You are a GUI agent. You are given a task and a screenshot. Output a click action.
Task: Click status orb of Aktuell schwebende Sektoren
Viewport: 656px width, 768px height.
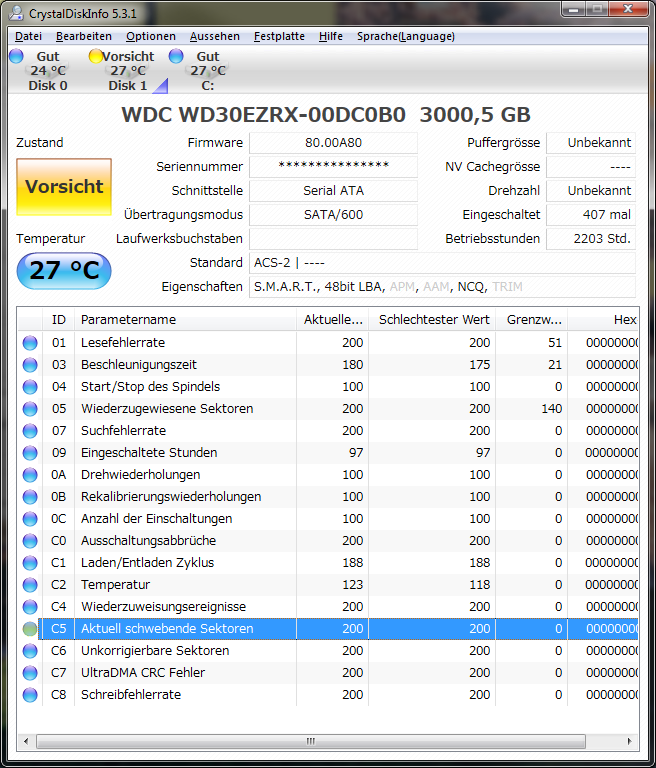click(30, 629)
